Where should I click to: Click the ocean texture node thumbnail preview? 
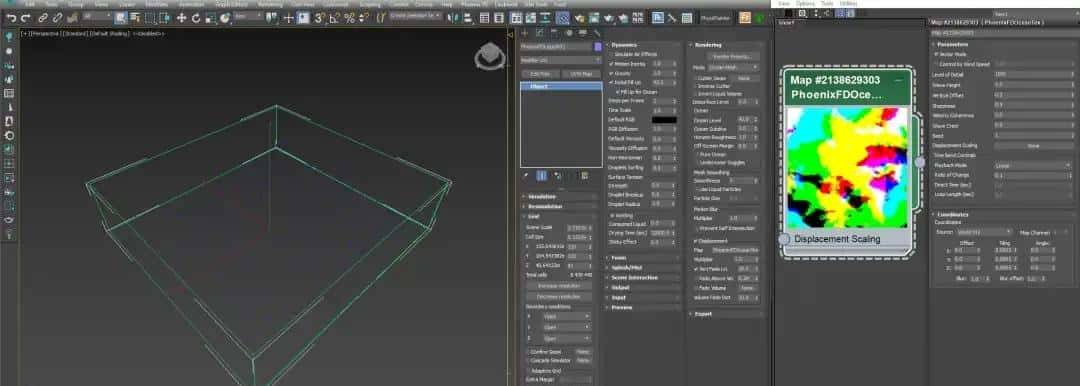coord(847,167)
